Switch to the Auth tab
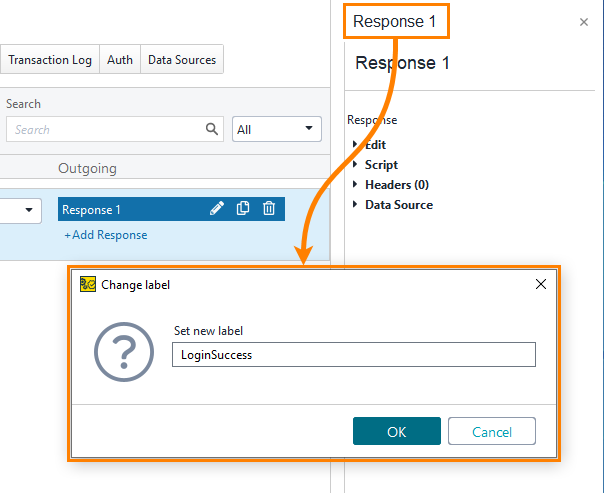The image size is (604, 493). tap(120, 59)
